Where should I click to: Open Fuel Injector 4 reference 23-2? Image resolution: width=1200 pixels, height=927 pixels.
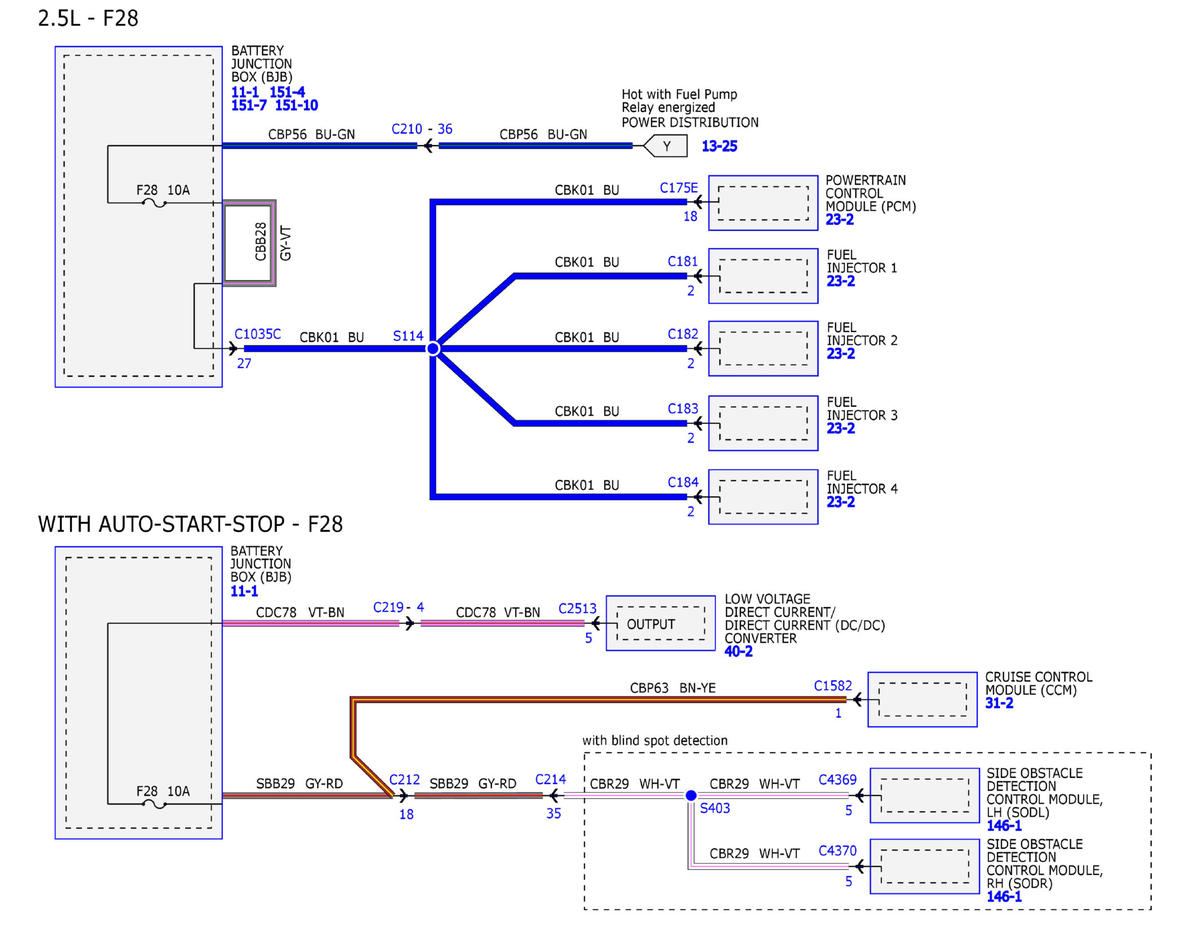pyautogui.click(x=841, y=502)
